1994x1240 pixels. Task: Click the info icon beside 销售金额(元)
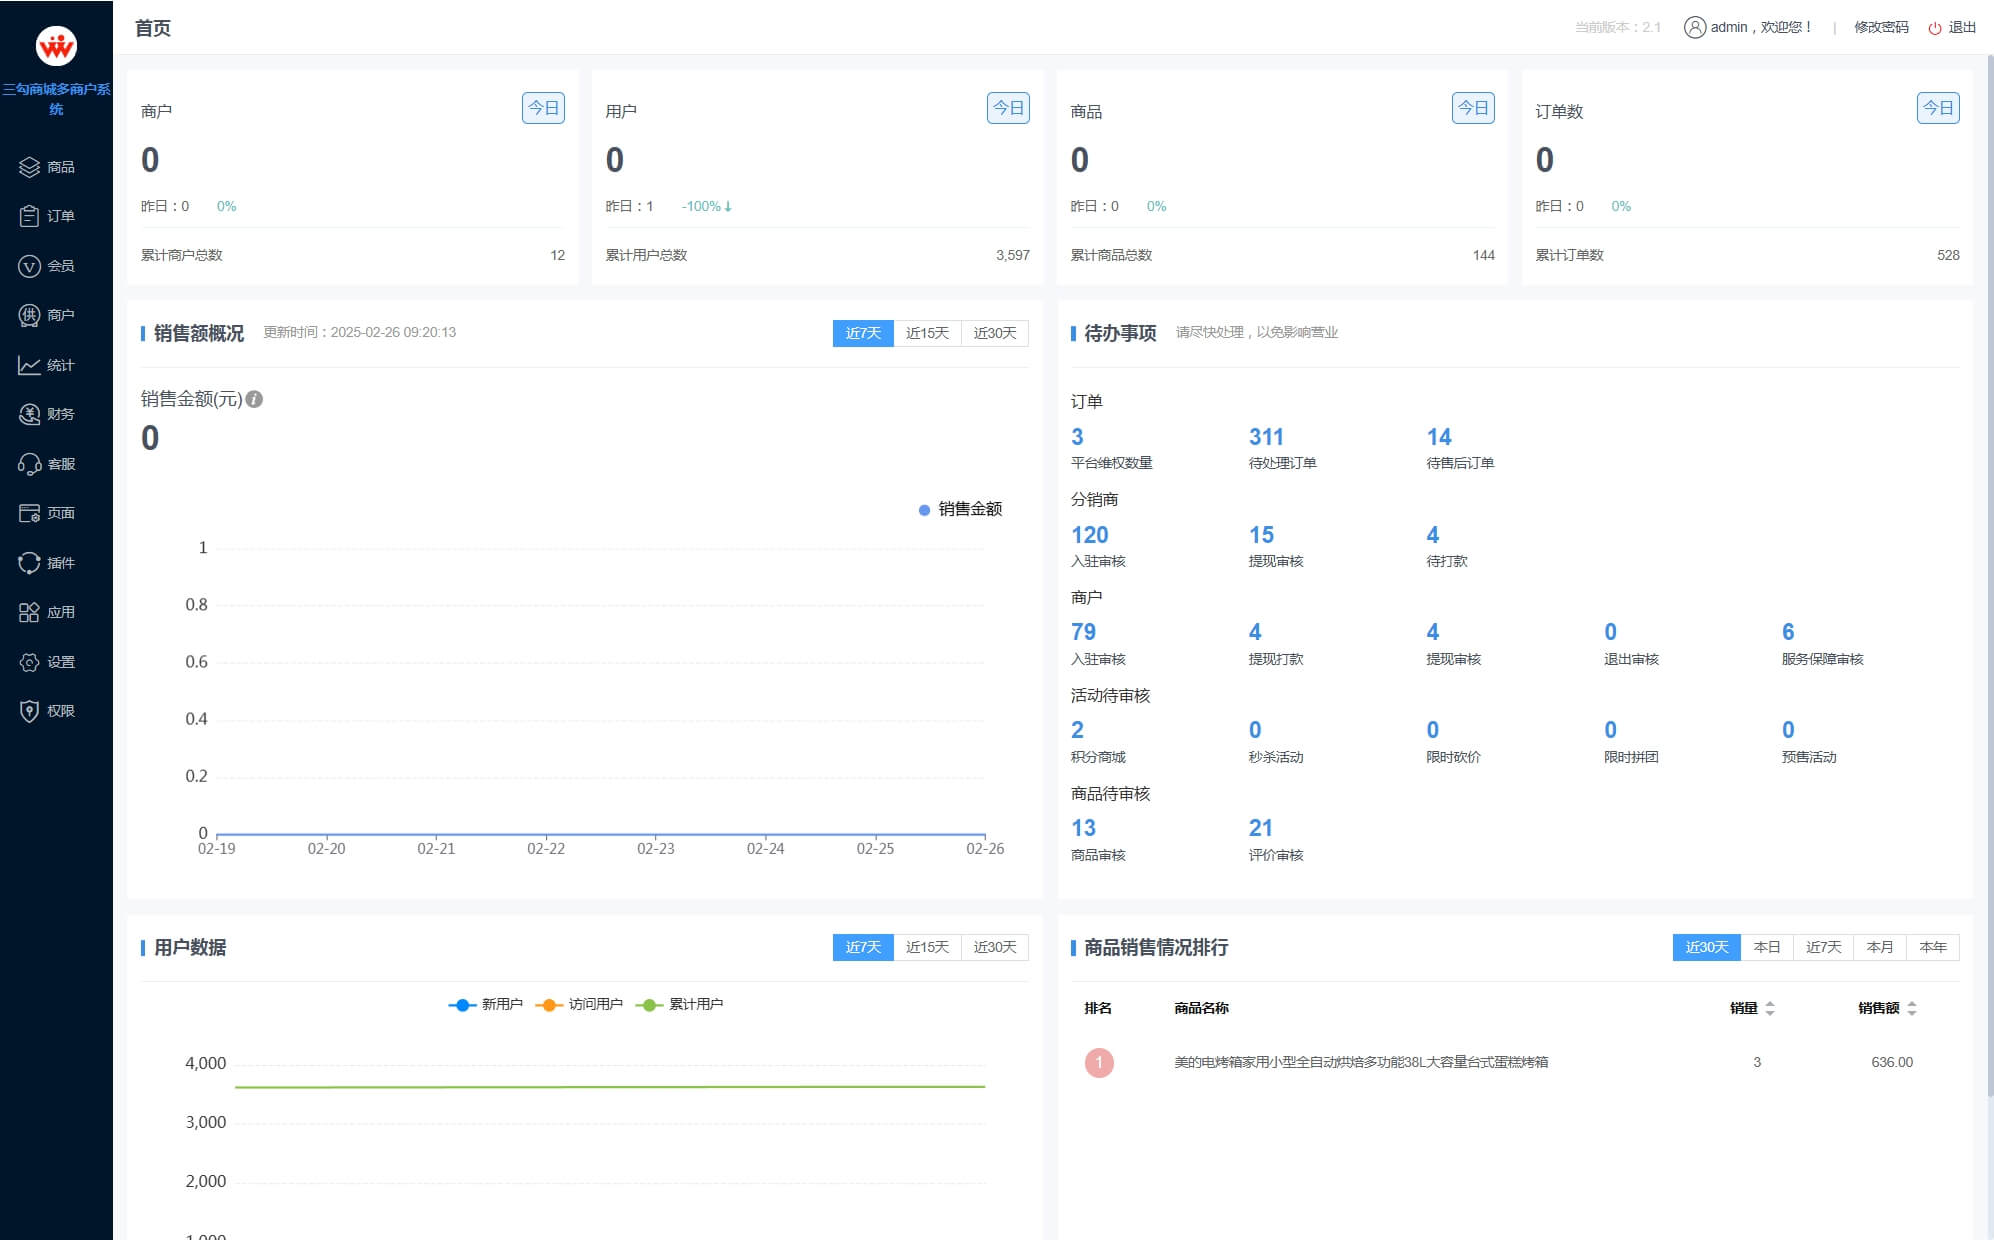click(x=253, y=398)
